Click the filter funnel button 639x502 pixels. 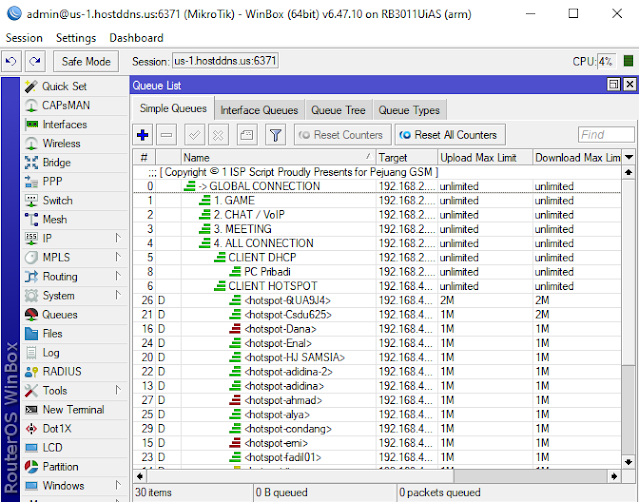pos(275,135)
